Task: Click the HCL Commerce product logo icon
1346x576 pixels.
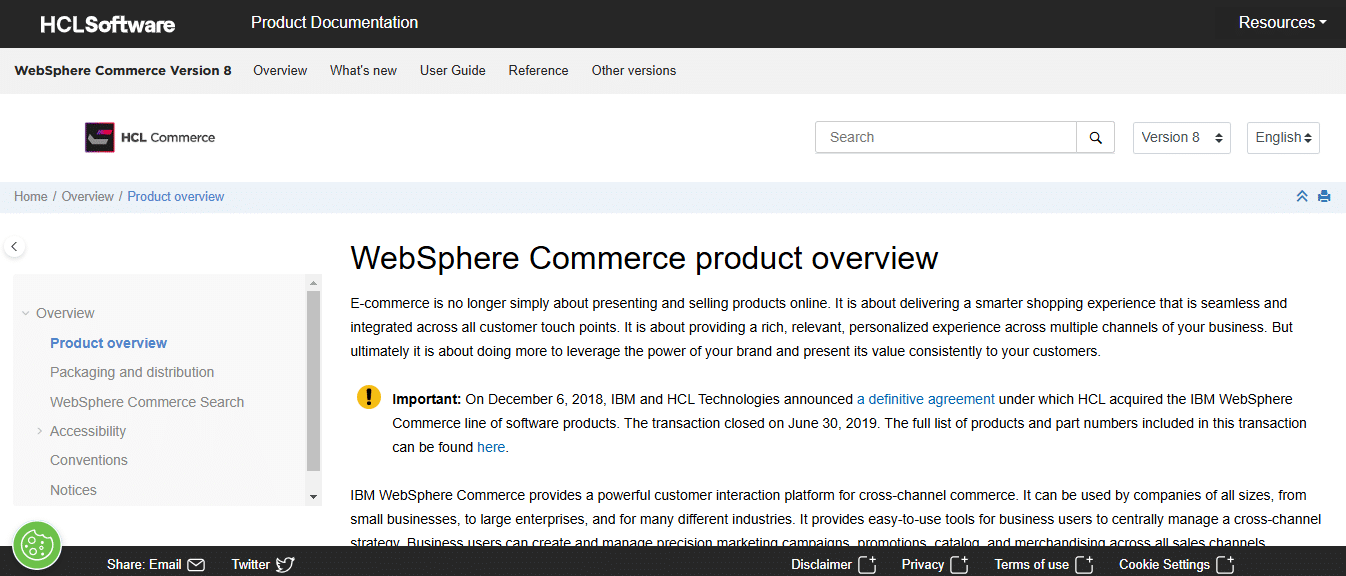Action: [x=100, y=137]
